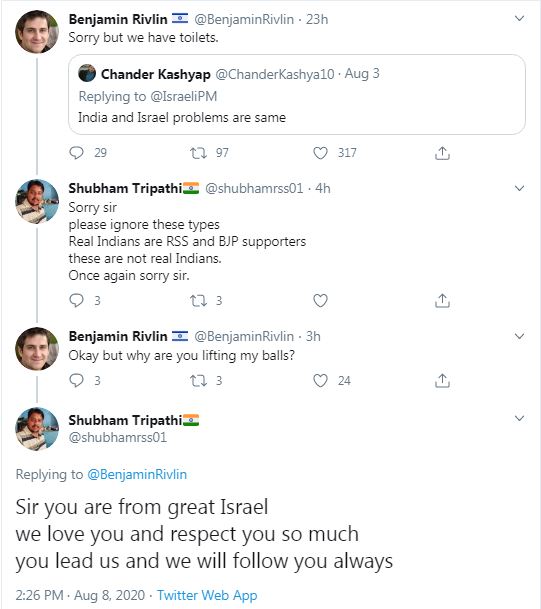Viewport: 541px width, 609px height.
Task: Reply to the 'Okay but why' tweet
Action: (76, 380)
